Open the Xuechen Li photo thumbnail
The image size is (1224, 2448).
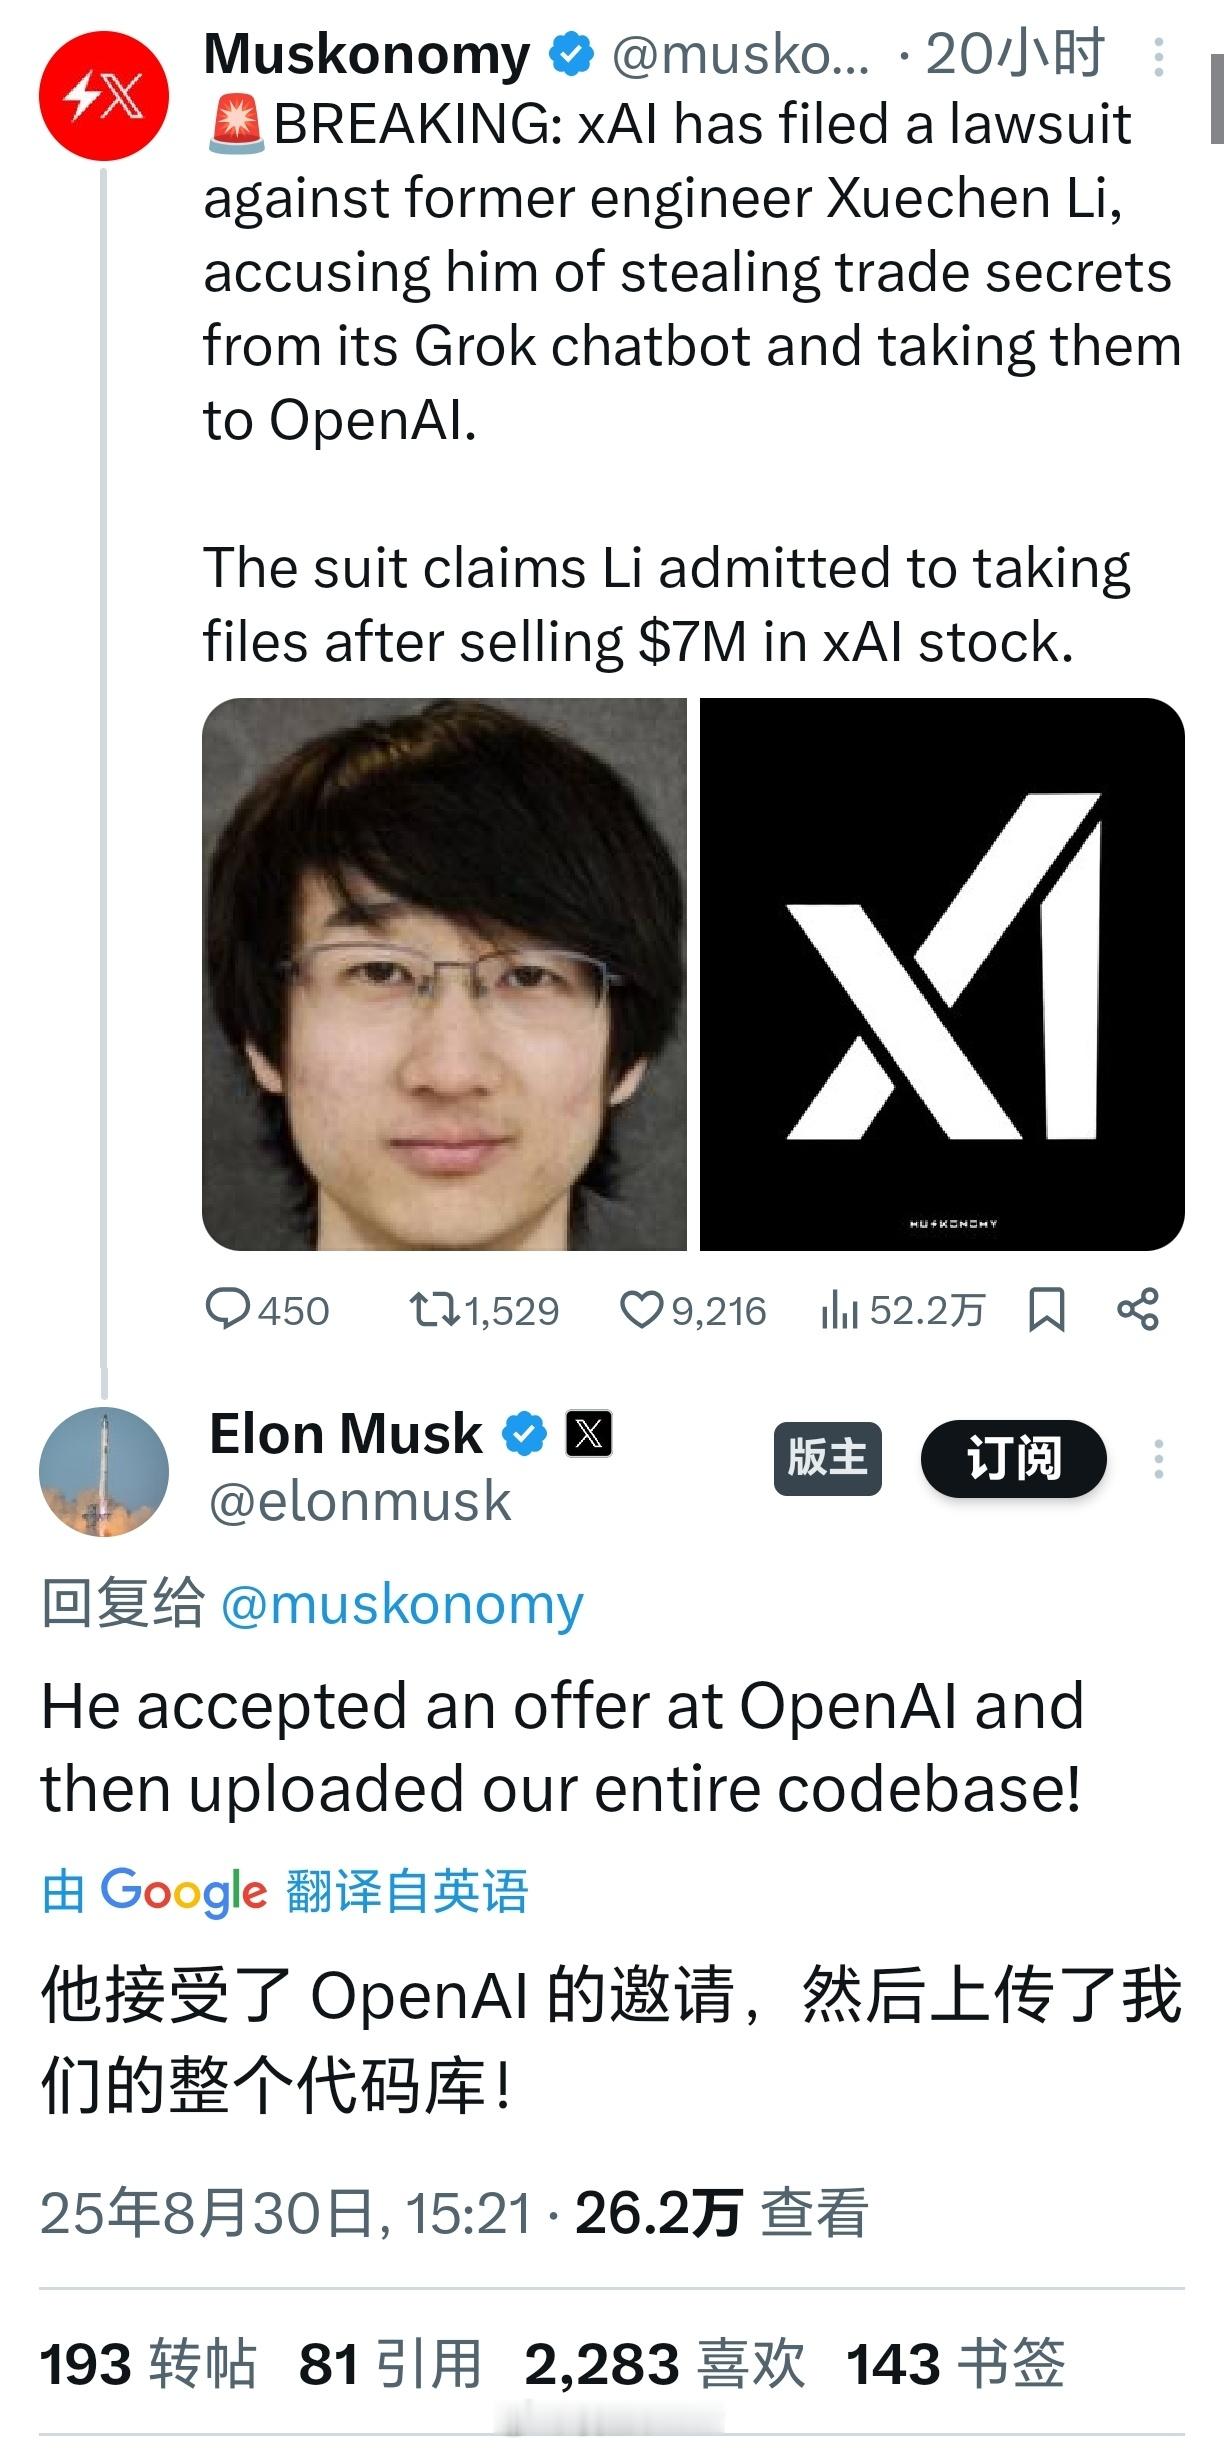[444, 974]
